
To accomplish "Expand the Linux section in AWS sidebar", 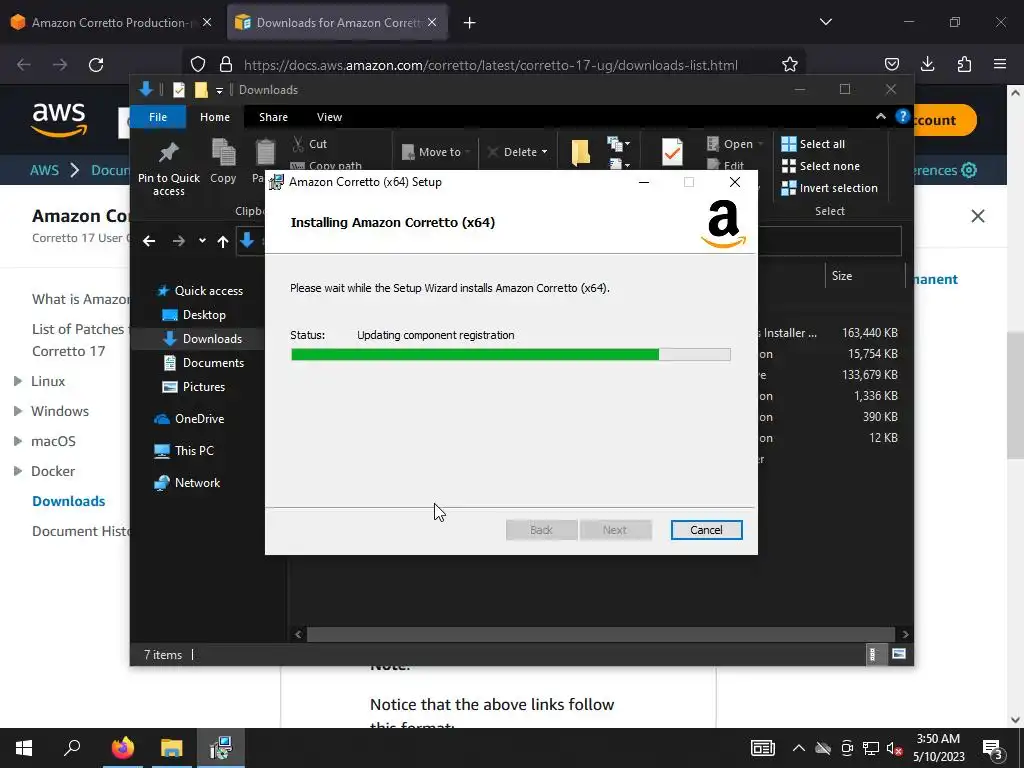I will pyautogui.click(x=18, y=381).
